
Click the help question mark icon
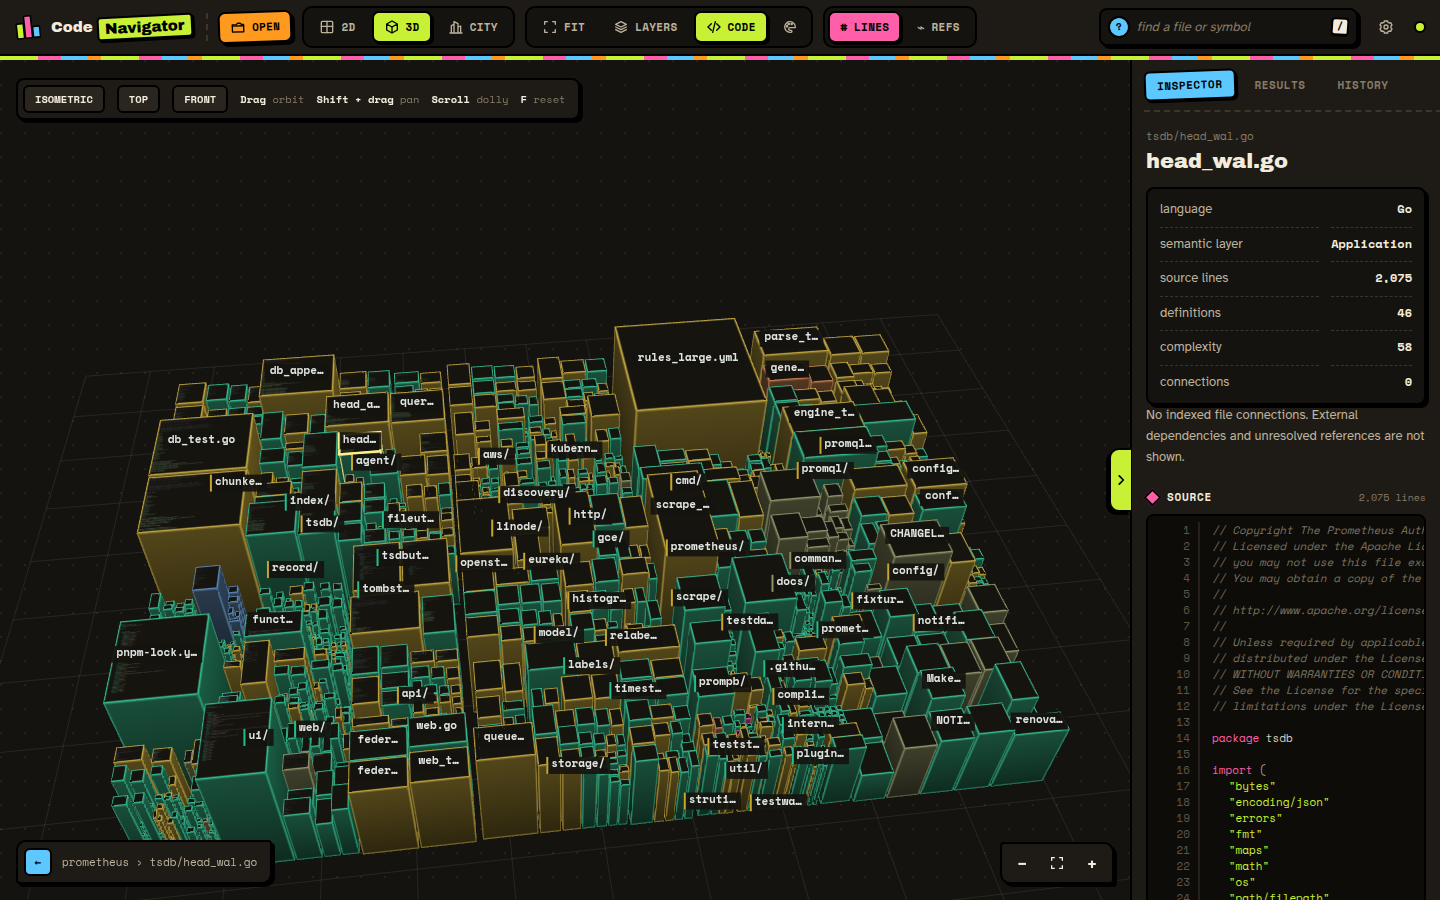[1119, 27]
